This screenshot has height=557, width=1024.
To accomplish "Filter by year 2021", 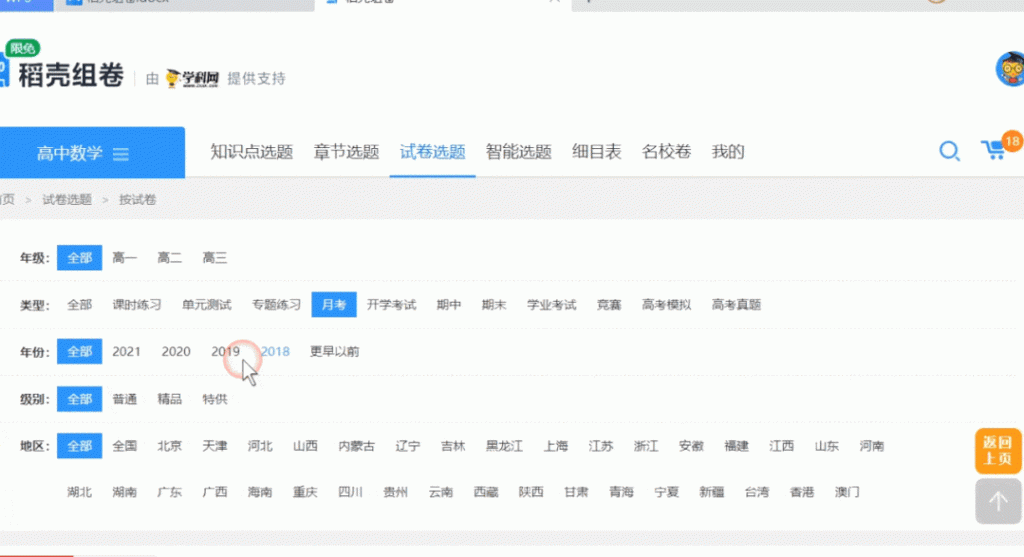I will pos(126,351).
